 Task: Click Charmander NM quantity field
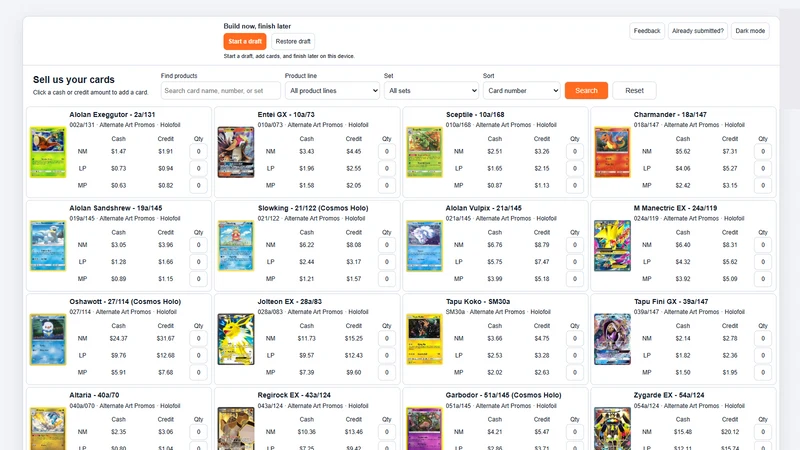click(763, 152)
